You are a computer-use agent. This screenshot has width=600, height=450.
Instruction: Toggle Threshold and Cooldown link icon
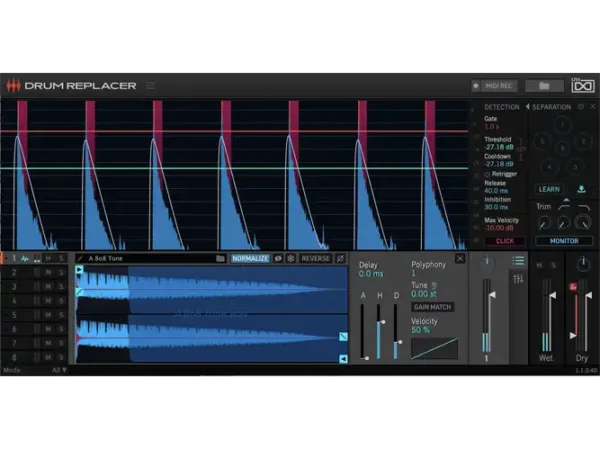pyautogui.click(x=520, y=149)
